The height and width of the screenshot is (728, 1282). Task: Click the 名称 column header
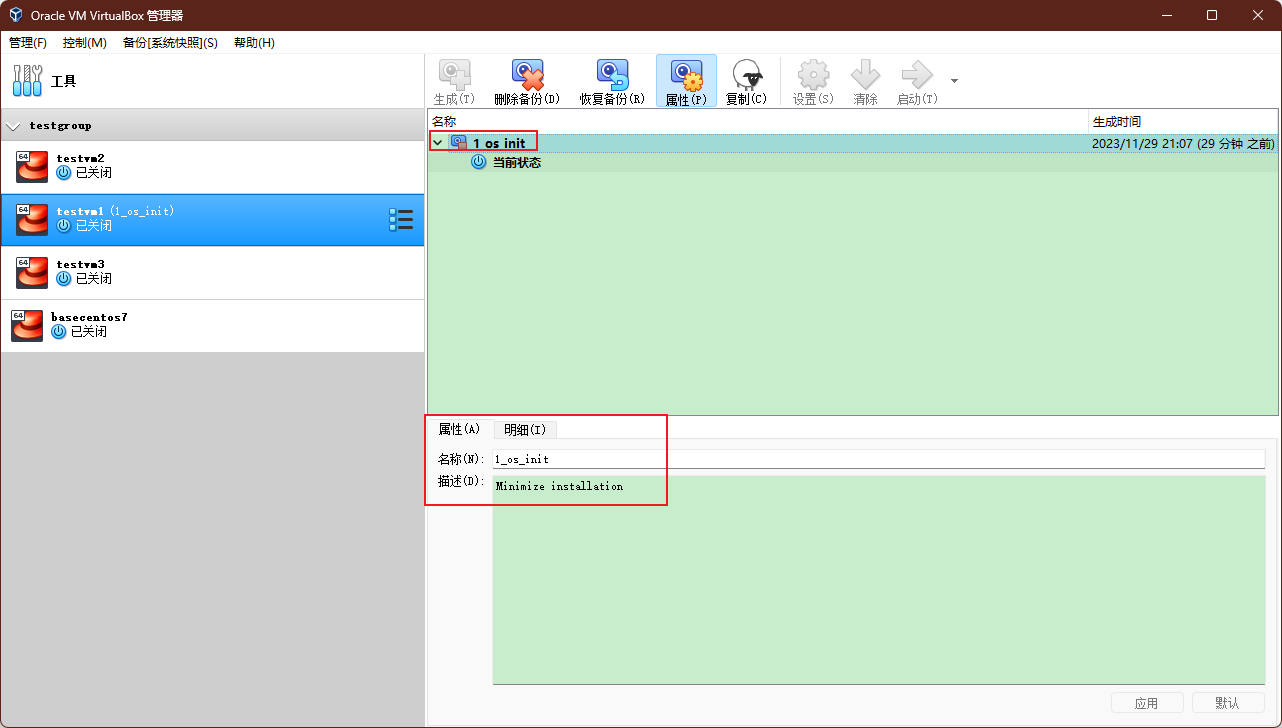tap(758, 121)
